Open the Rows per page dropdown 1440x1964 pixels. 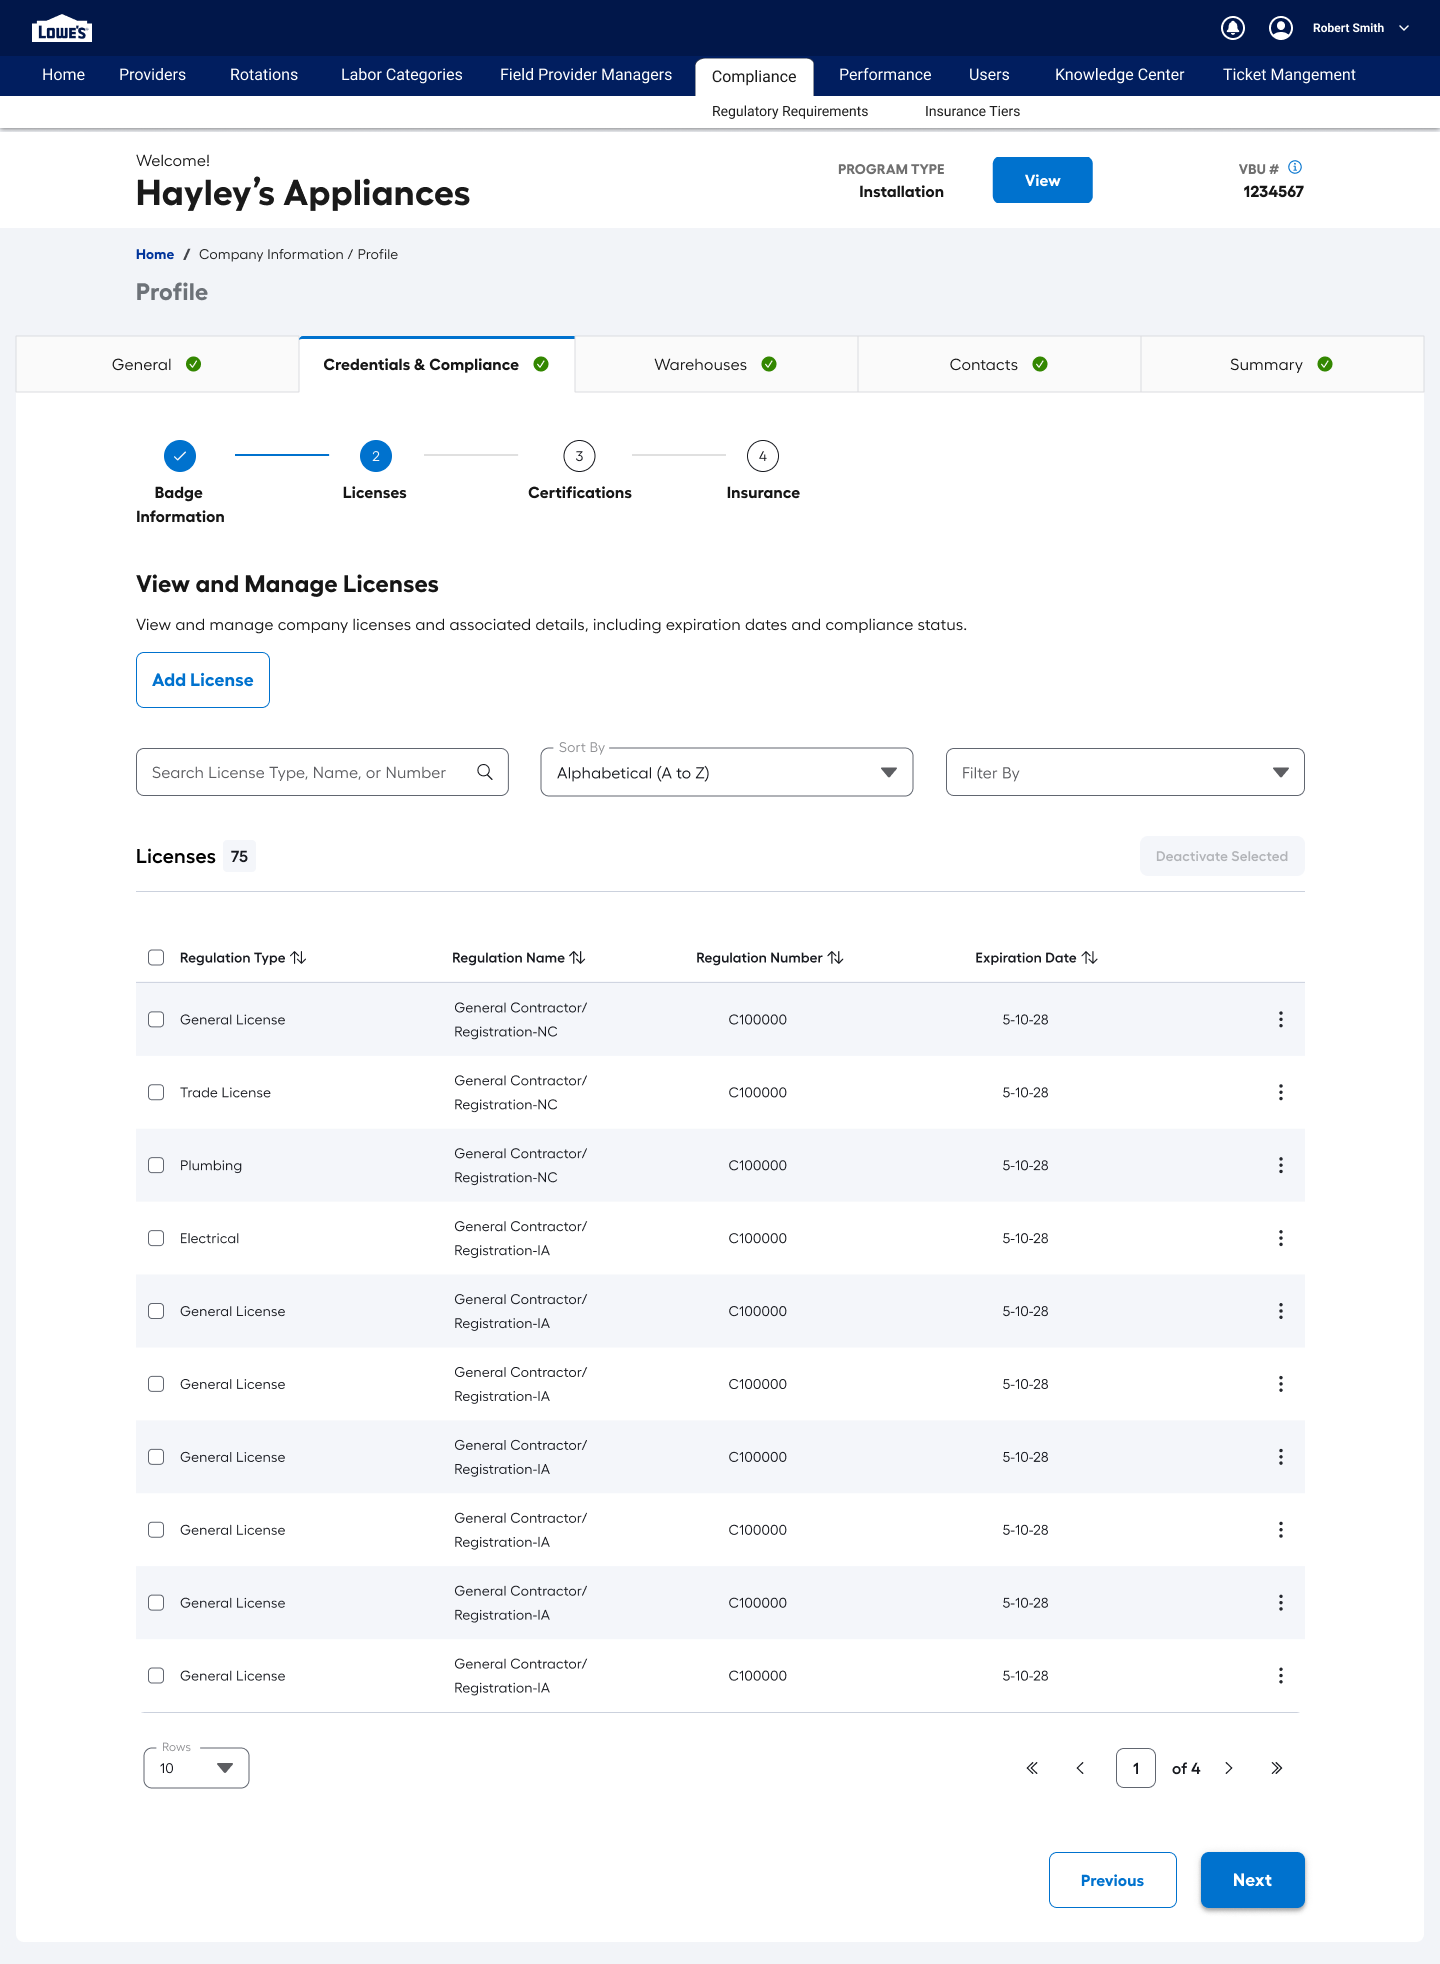point(196,1768)
